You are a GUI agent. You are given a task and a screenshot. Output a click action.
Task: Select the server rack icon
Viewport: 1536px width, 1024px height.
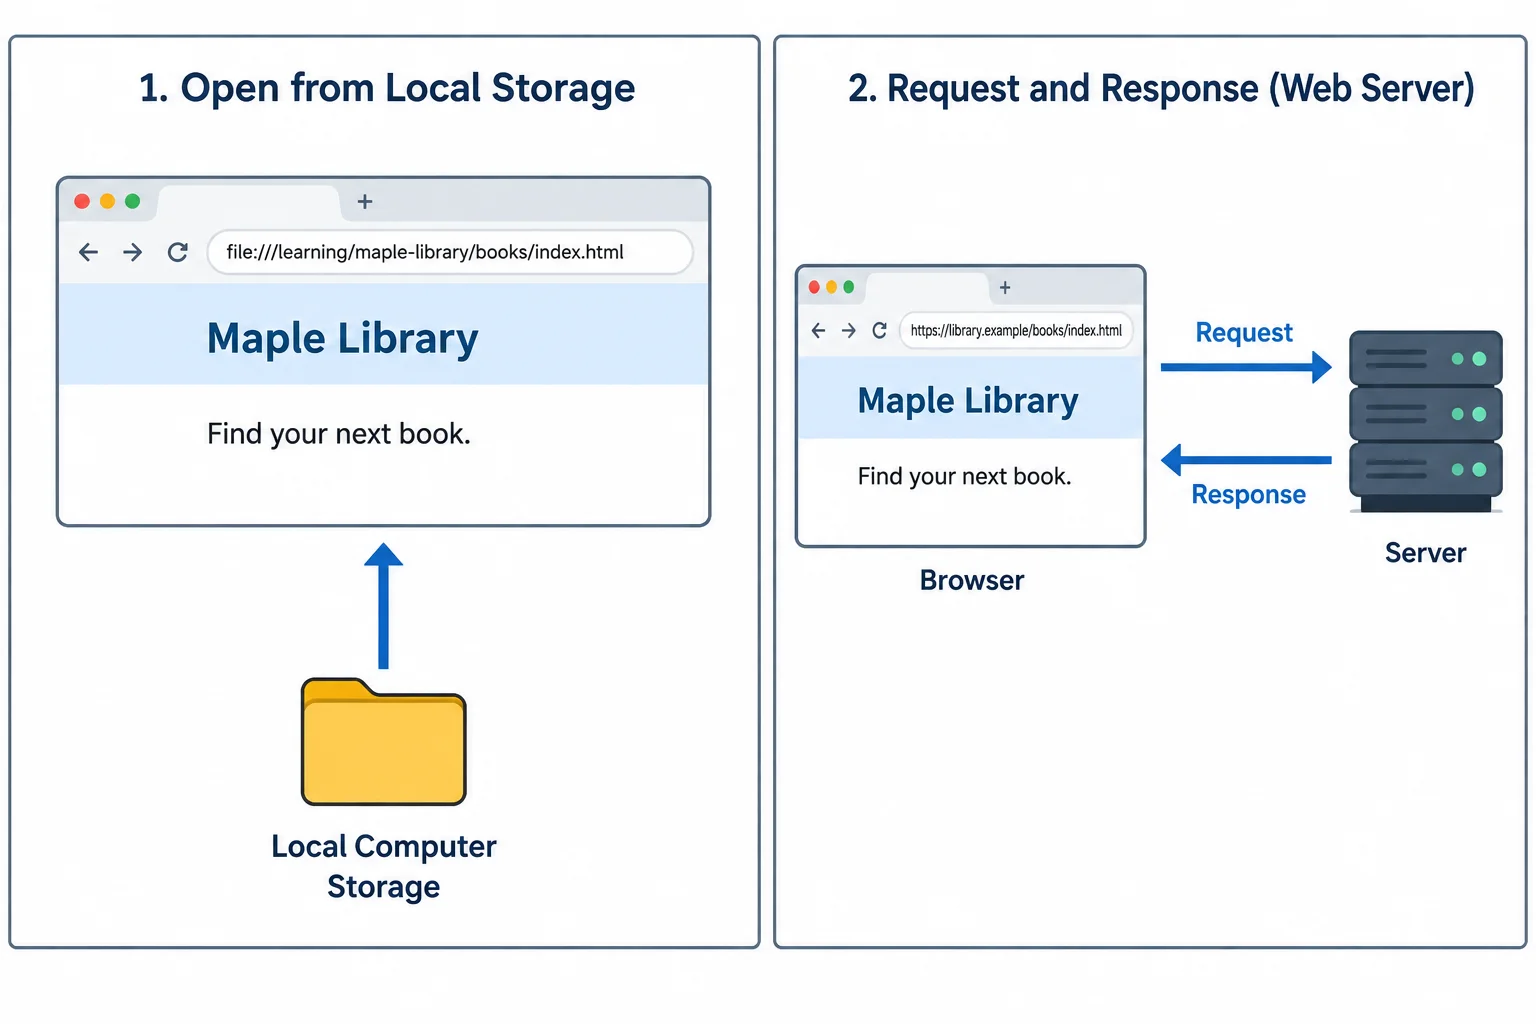click(1426, 421)
